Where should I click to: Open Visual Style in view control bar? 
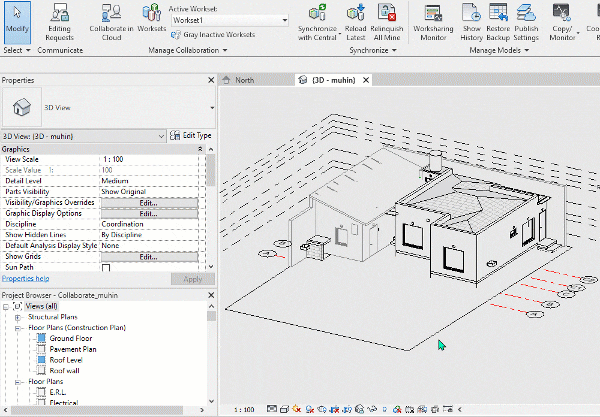[284, 409]
